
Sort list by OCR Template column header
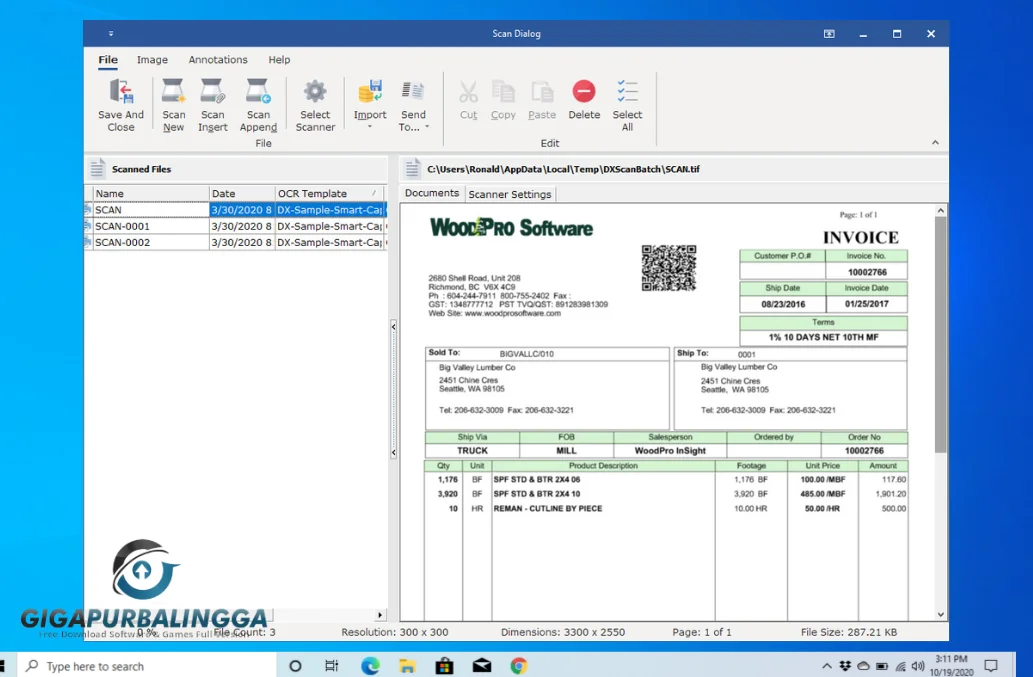tap(329, 194)
